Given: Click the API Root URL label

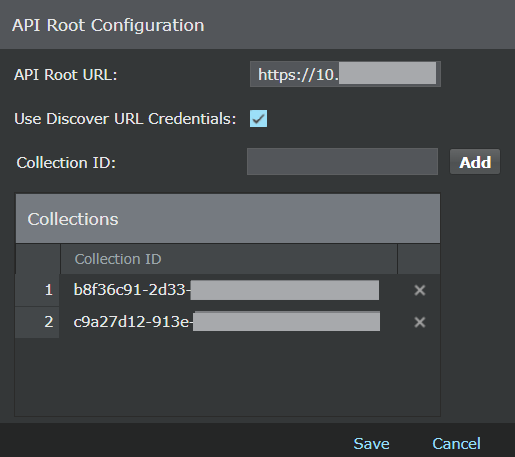Looking at the screenshot, I should (66, 75).
